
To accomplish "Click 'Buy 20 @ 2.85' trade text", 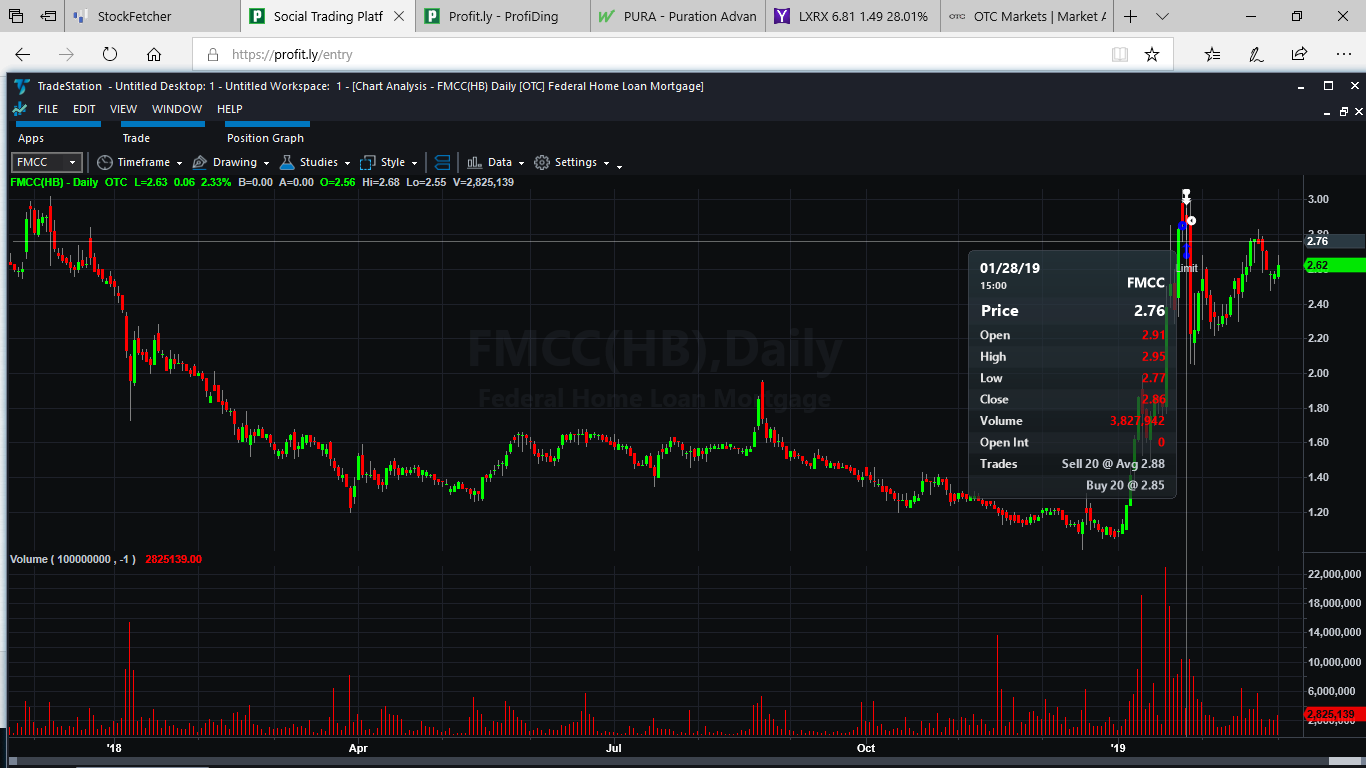I will pos(1125,486).
